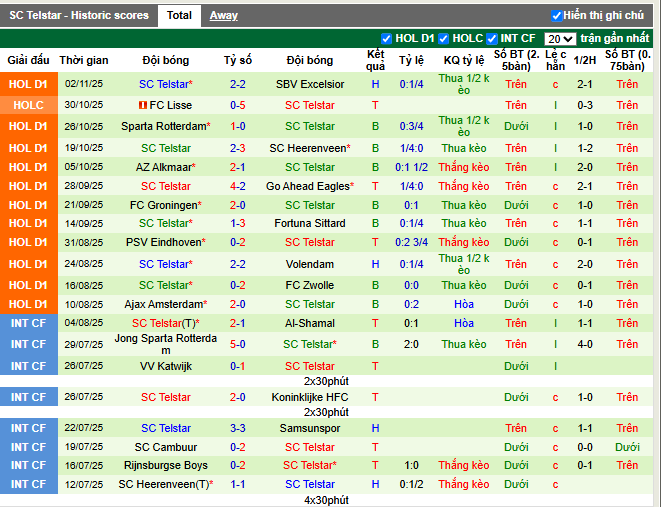
Task: Click the 4-2 score versus Go Ahead Eagles
Action: 238,186
